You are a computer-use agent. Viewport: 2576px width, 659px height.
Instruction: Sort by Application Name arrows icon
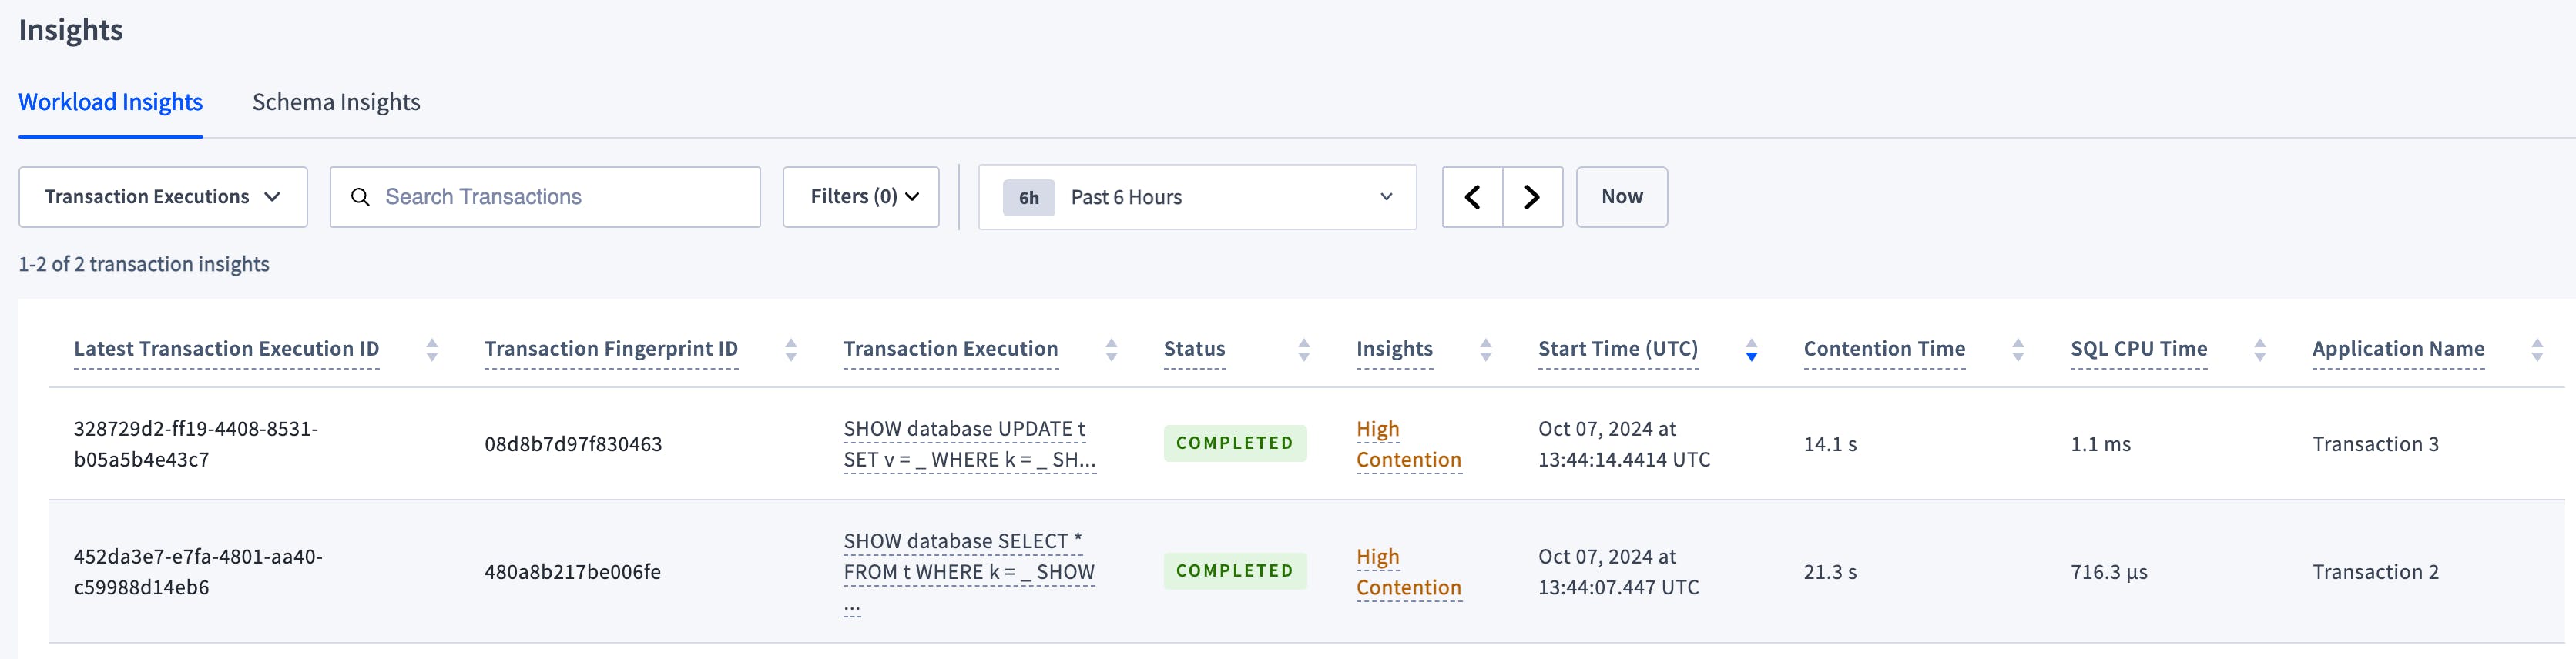coord(2536,349)
